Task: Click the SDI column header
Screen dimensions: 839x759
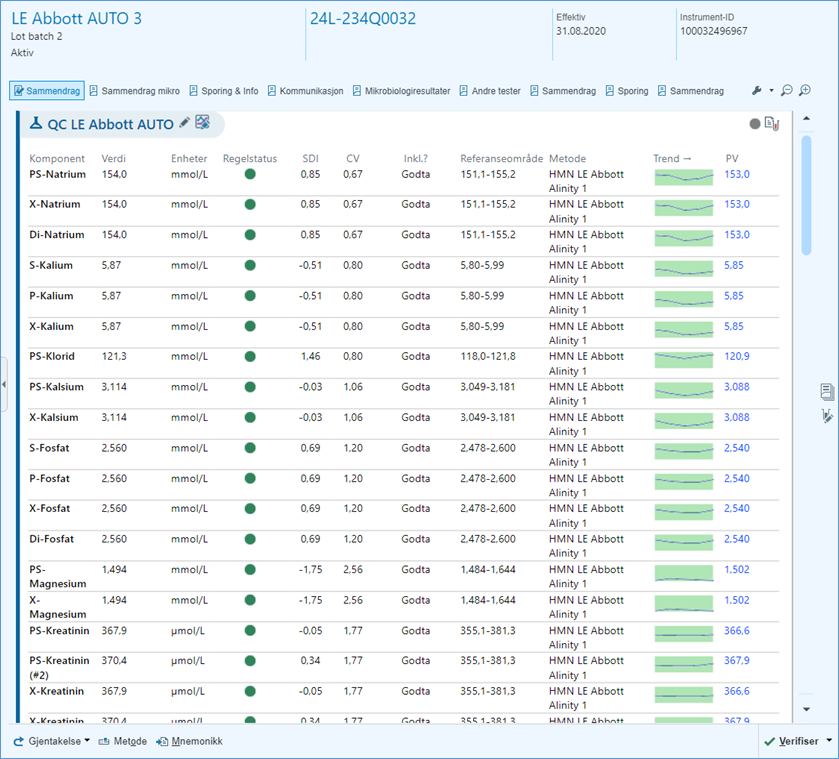Action: [310, 158]
